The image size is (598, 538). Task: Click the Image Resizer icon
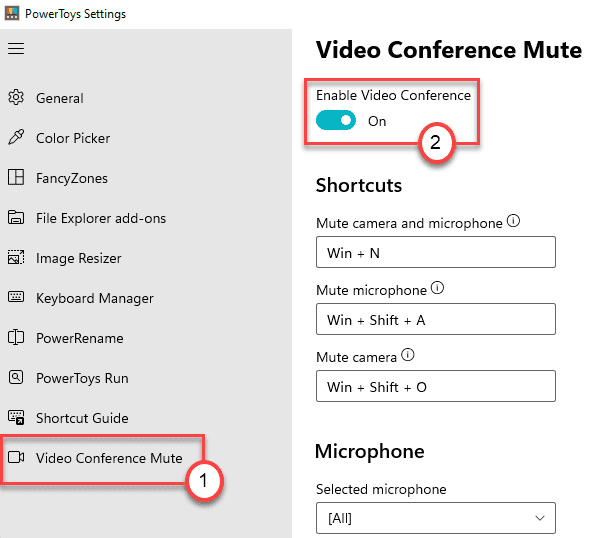[16, 257]
